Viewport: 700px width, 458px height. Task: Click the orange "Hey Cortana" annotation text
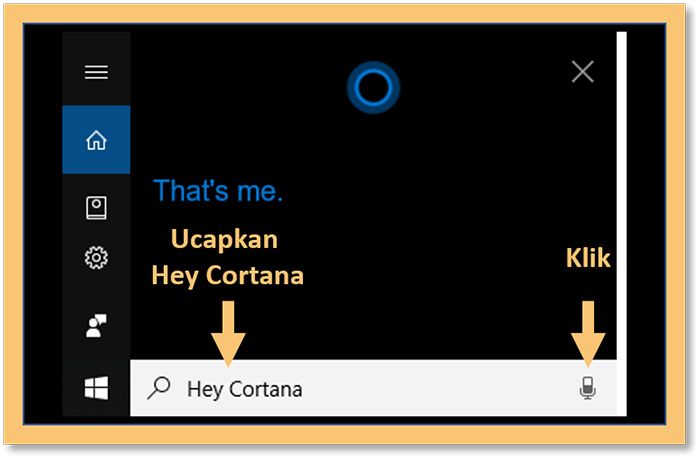point(228,275)
